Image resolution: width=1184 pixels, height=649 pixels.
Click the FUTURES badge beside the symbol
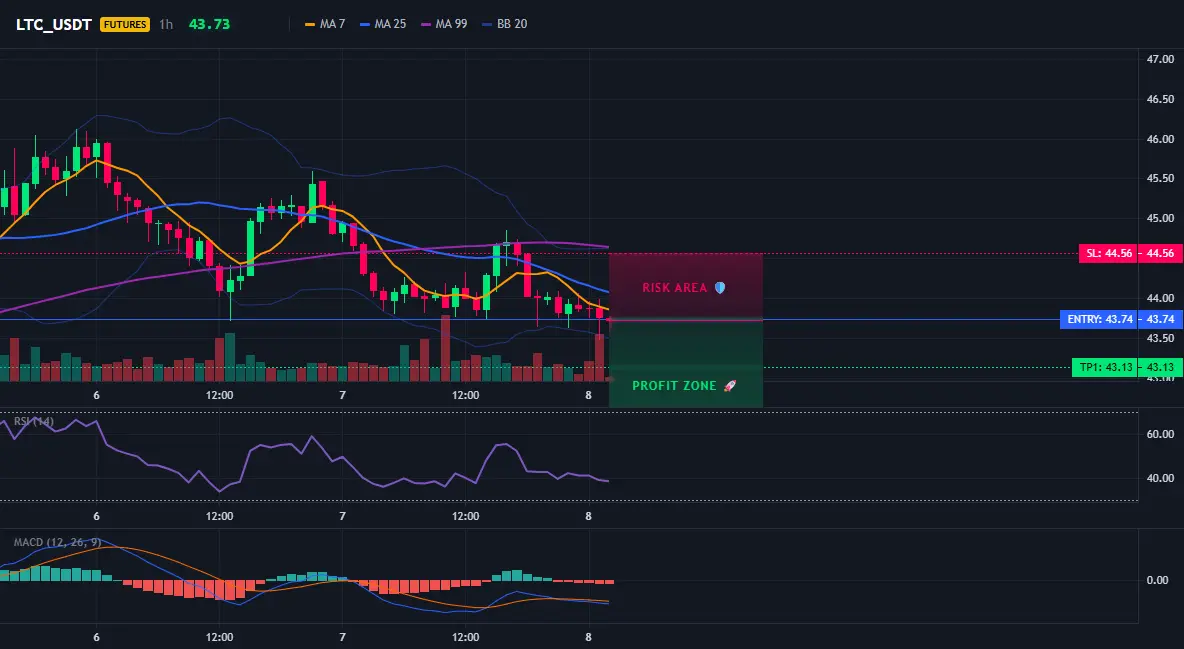click(125, 24)
